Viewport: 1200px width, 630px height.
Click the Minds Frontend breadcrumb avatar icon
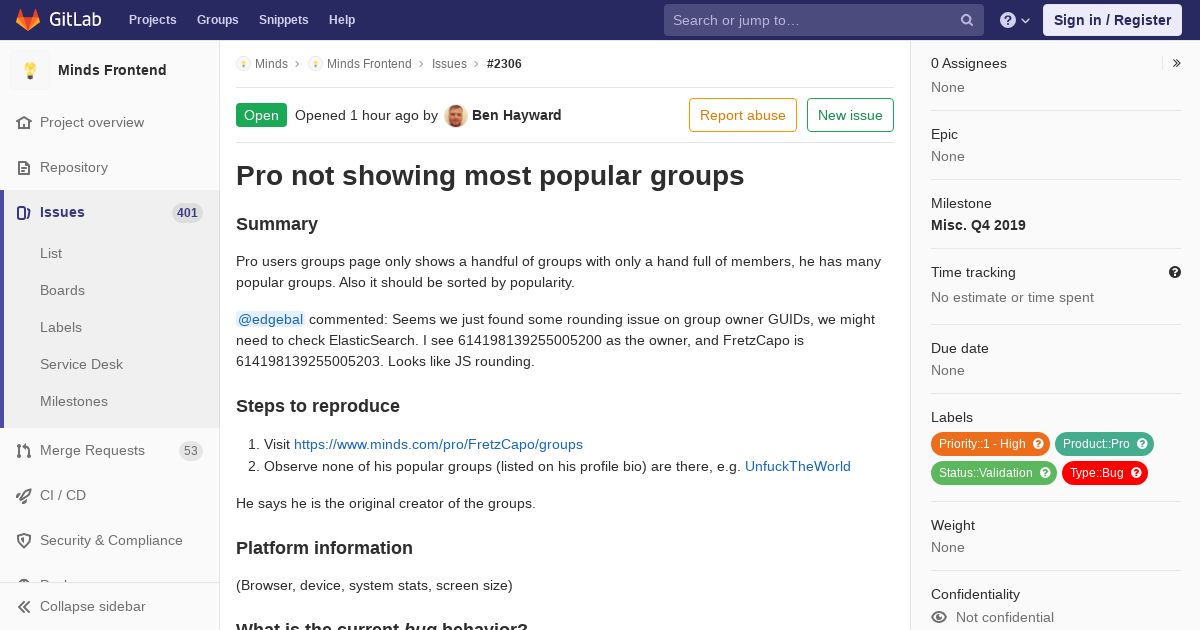click(x=315, y=64)
